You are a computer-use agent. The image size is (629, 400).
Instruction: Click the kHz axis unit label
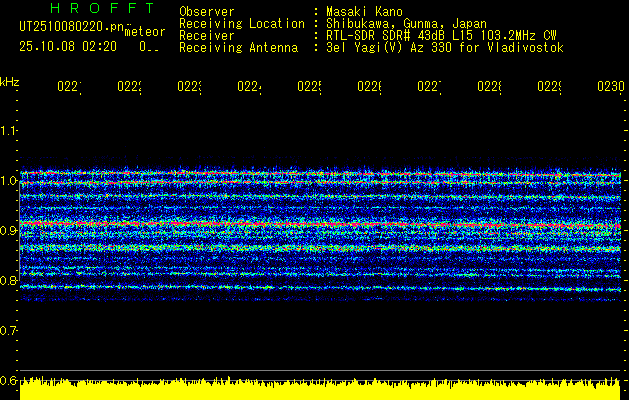[9, 81]
